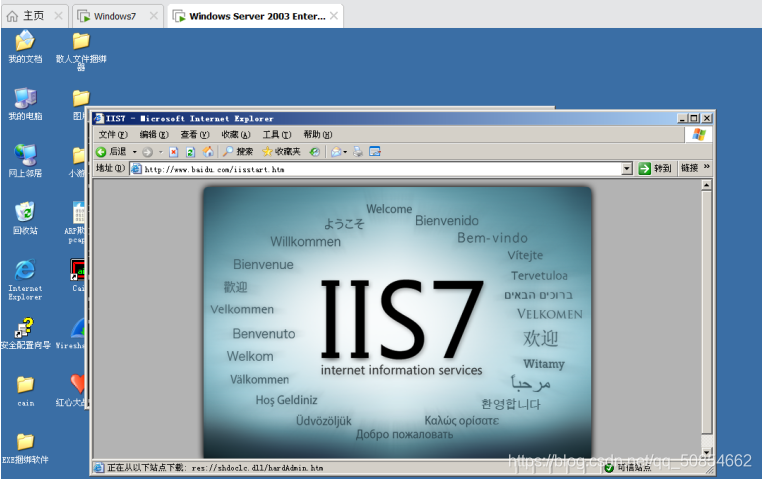Expand the Links bar chevron
The width and height of the screenshot is (762, 480).
click(x=707, y=167)
